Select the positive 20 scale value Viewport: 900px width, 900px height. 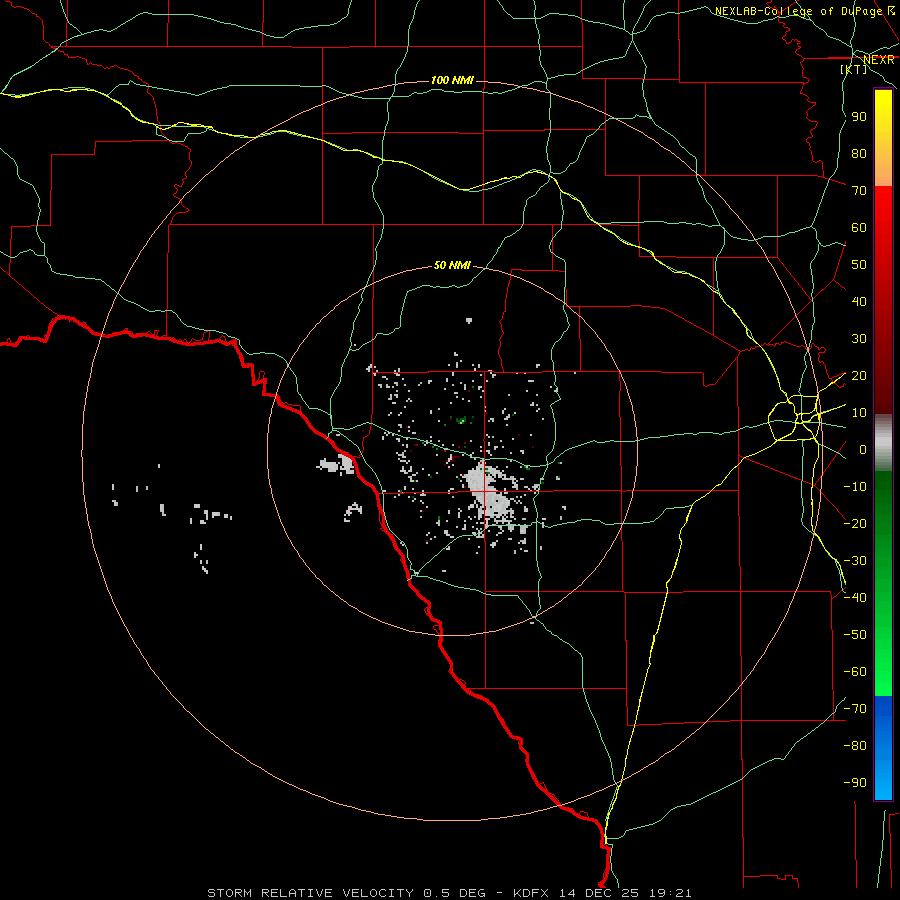tap(859, 376)
